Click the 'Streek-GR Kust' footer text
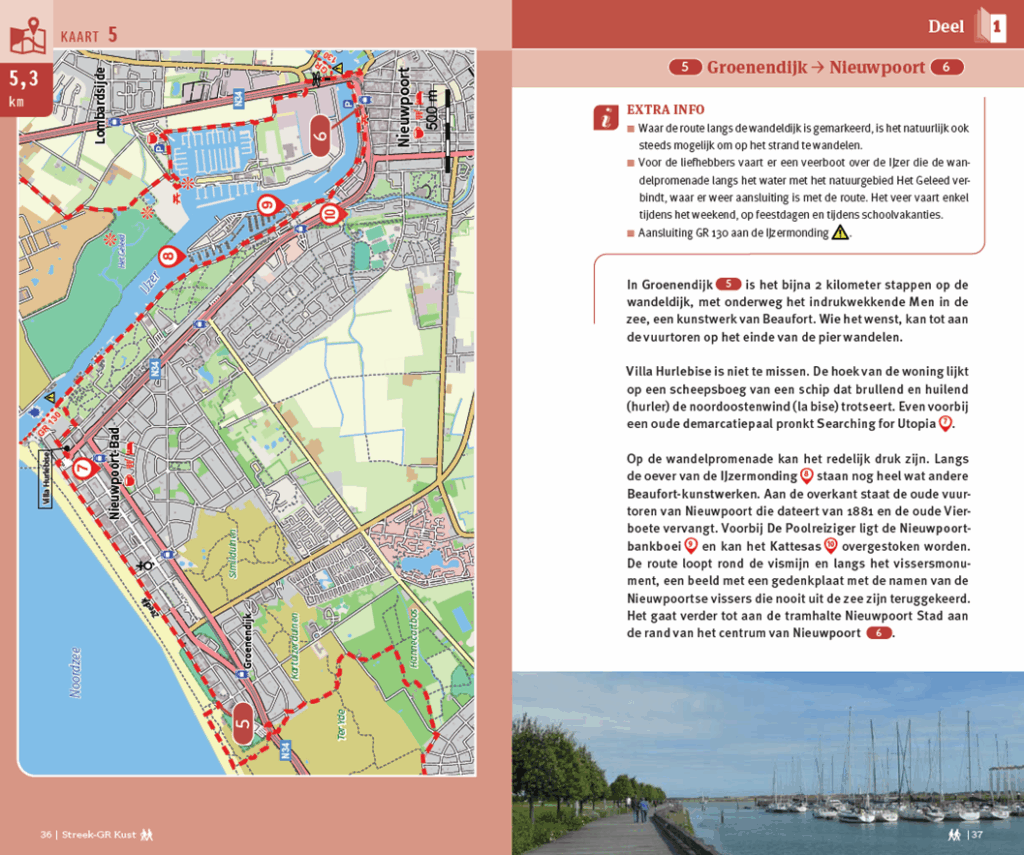Viewport: 1024px width, 855px height. point(99,834)
